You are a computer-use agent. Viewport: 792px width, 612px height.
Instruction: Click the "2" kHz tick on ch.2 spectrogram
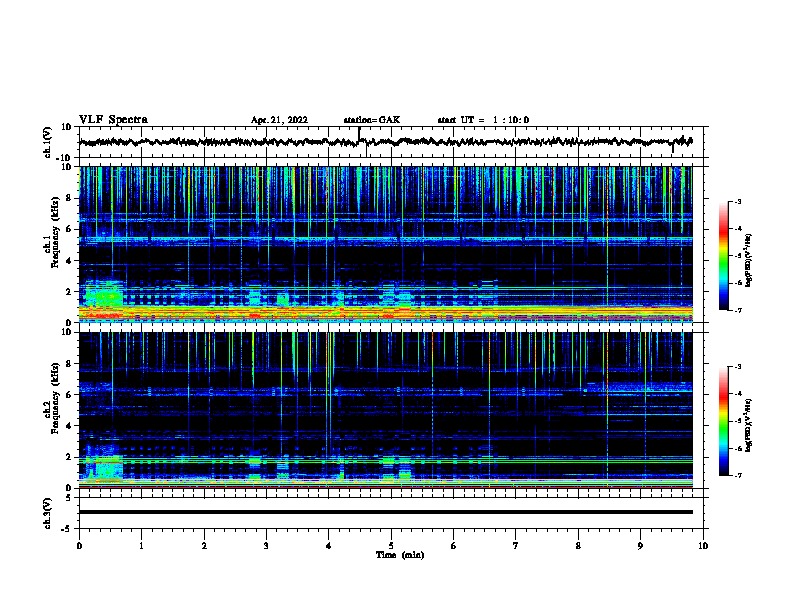coord(70,457)
